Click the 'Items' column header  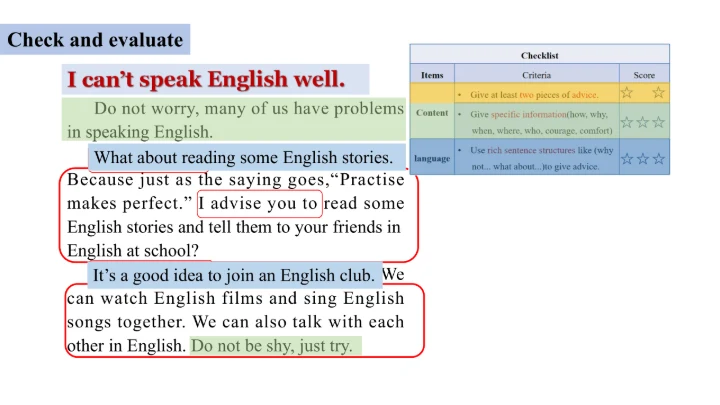coord(432,75)
